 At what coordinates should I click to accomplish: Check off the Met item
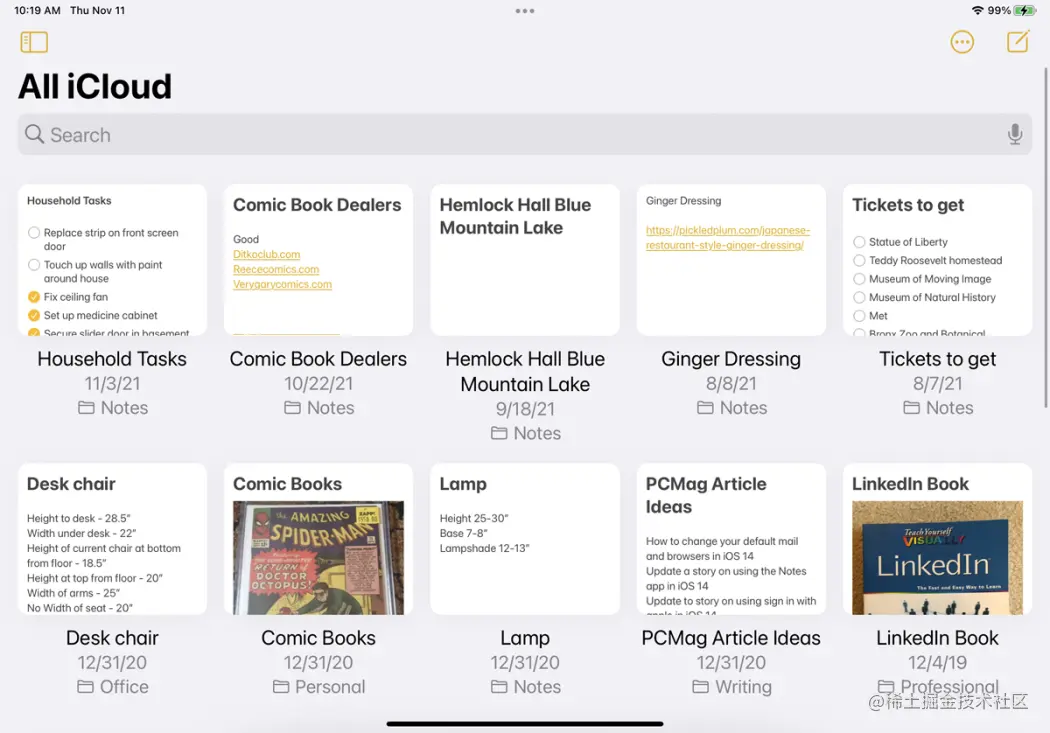[859, 315]
